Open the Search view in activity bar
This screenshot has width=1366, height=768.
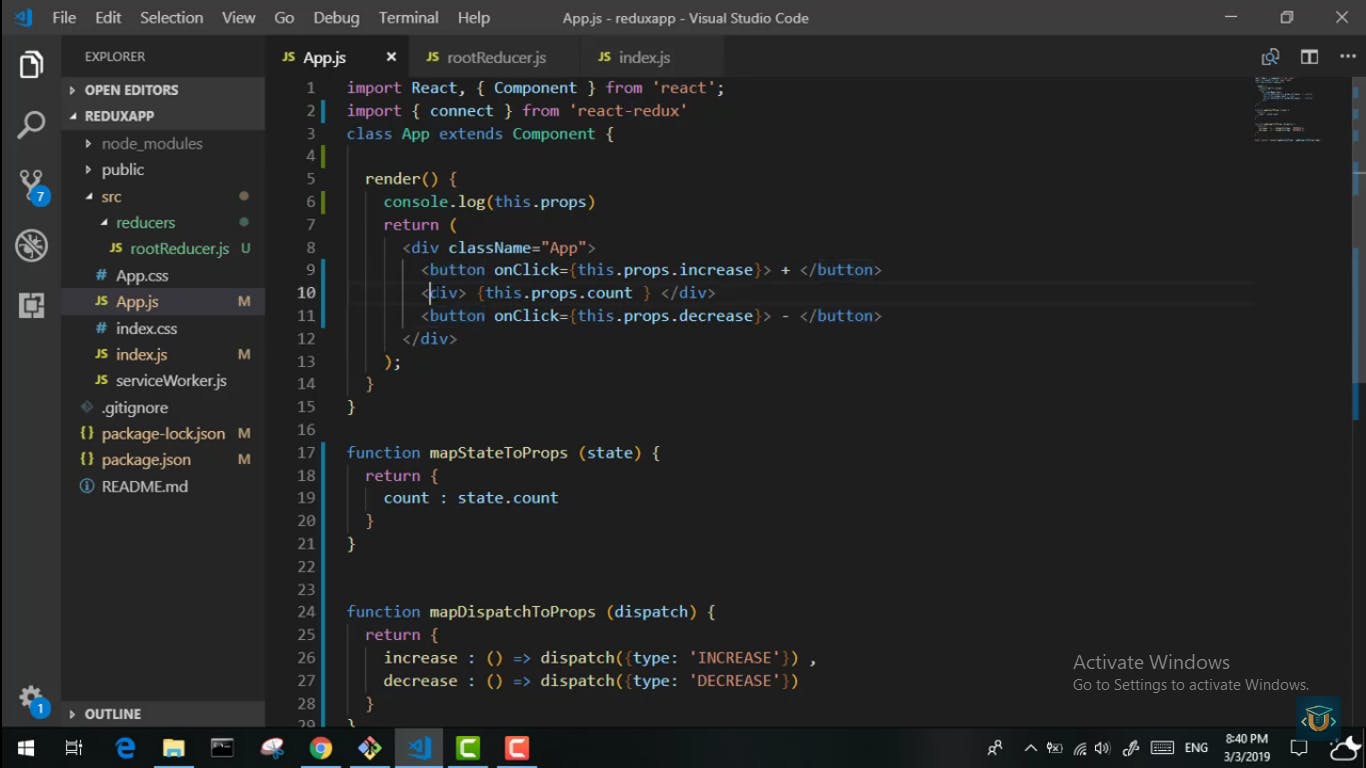[31, 125]
